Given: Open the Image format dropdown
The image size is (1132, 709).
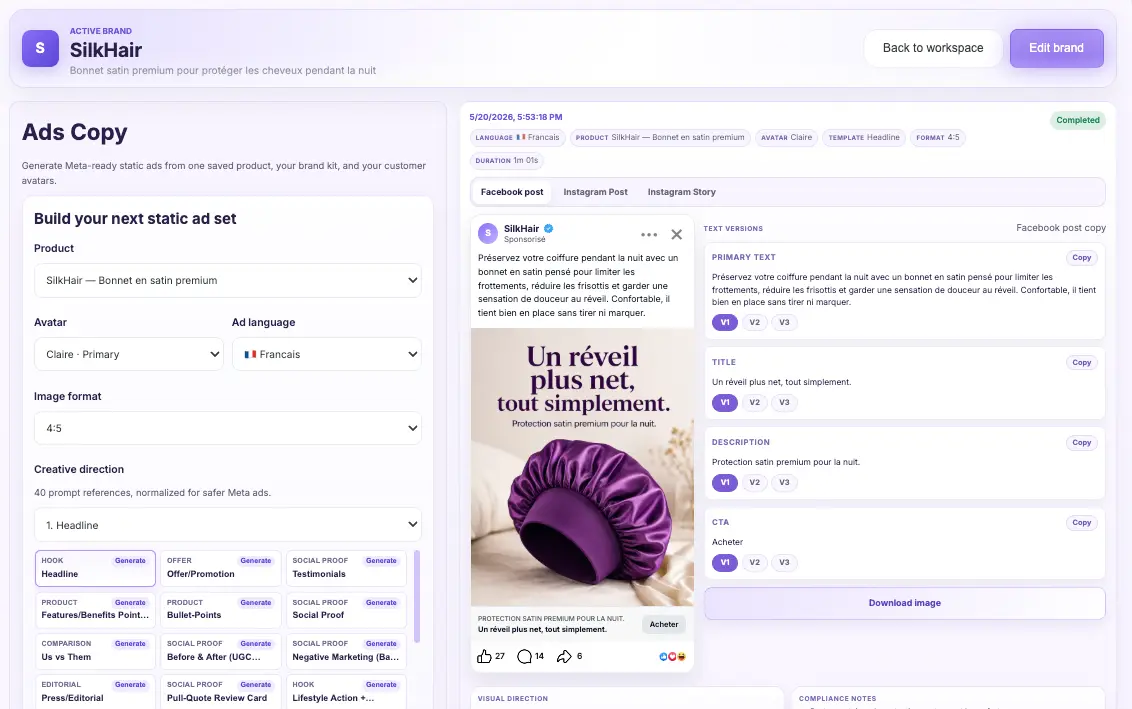Looking at the screenshot, I should click(227, 428).
